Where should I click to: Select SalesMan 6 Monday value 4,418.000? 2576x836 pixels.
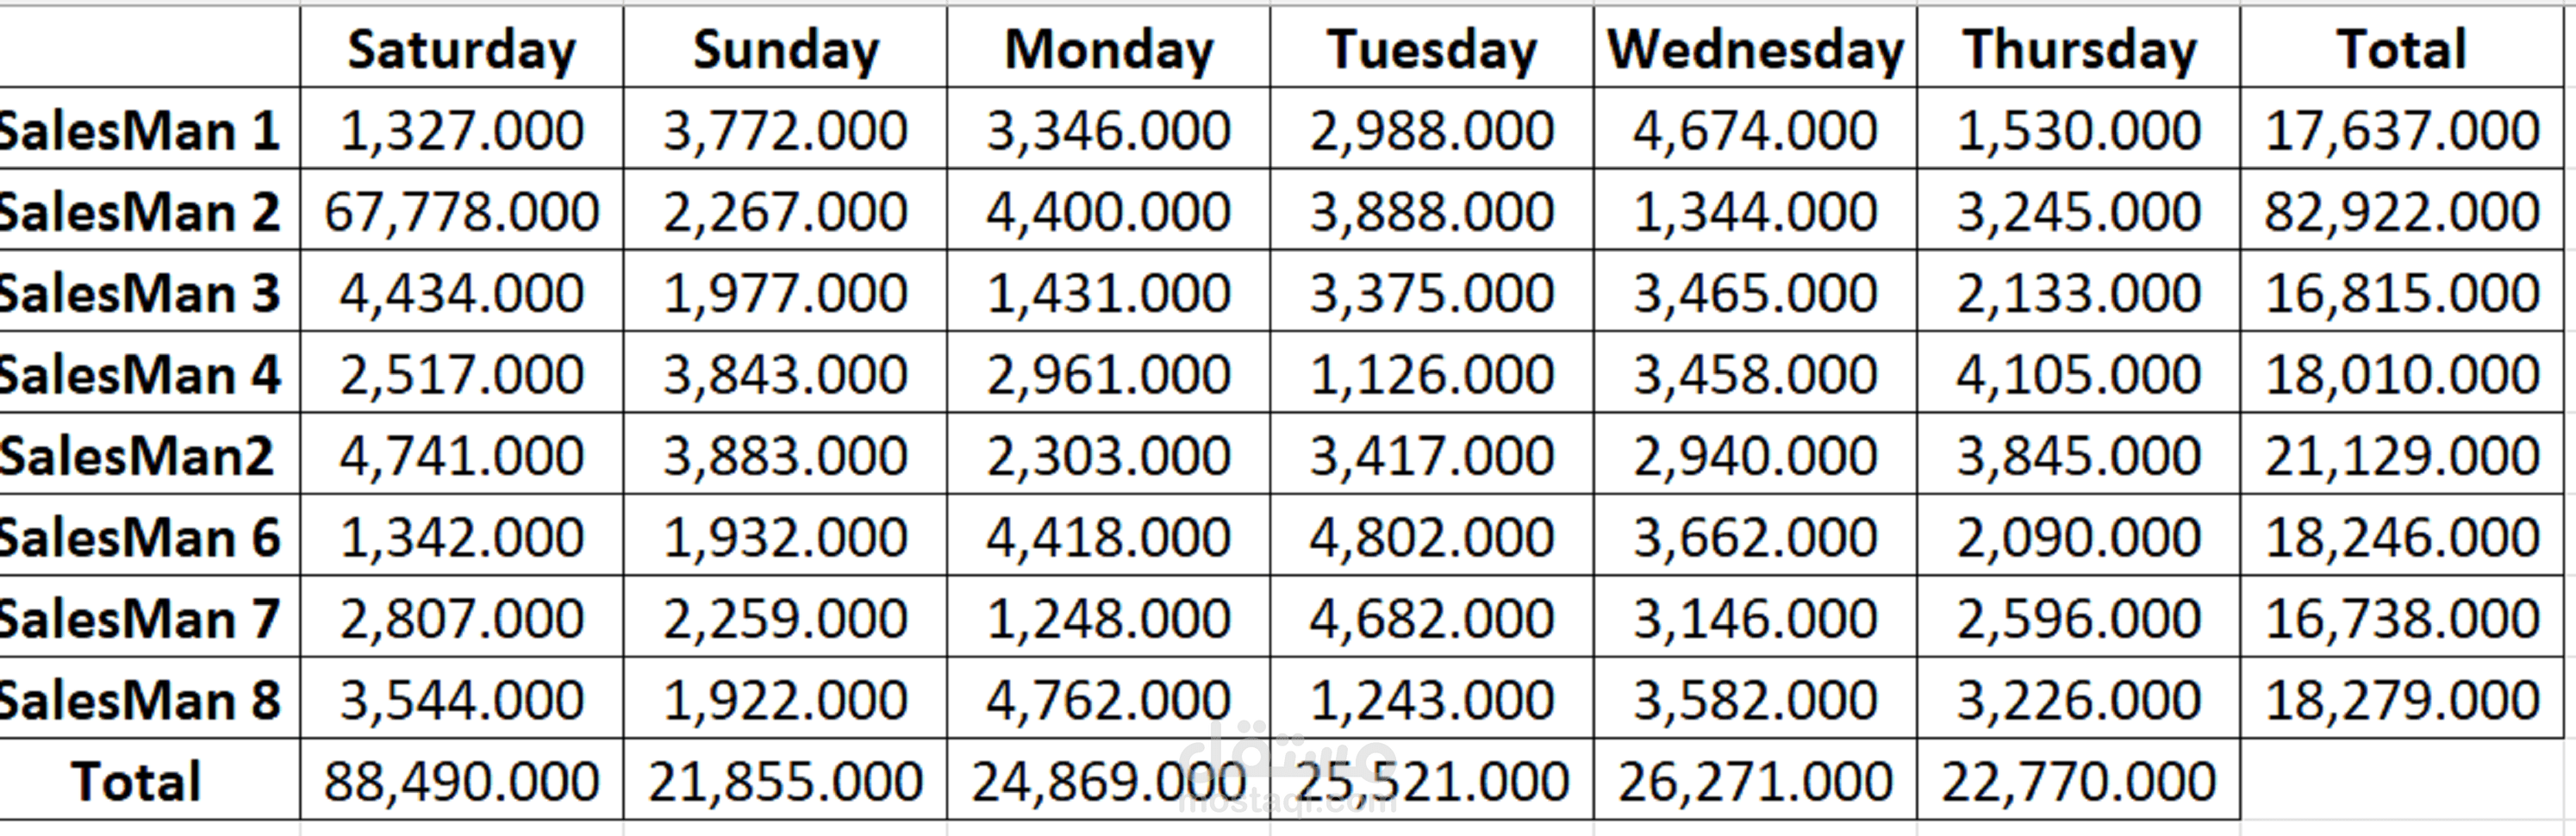click(x=1108, y=537)
